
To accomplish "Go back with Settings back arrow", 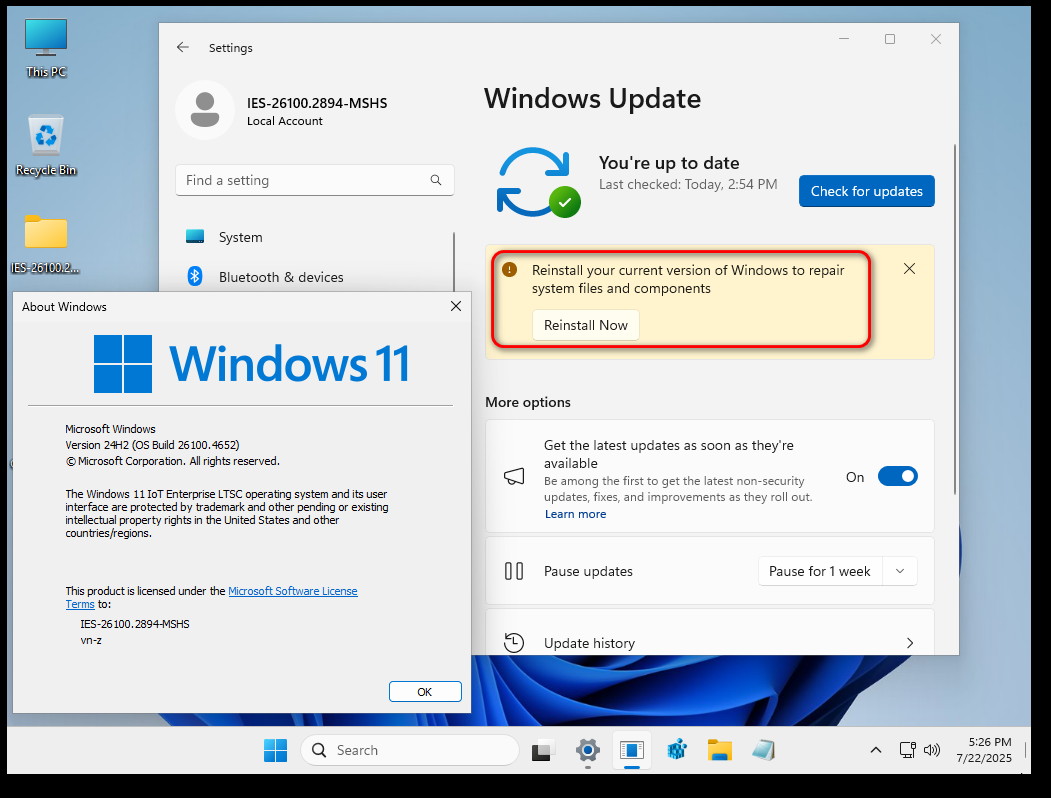I will pos(182,47).
